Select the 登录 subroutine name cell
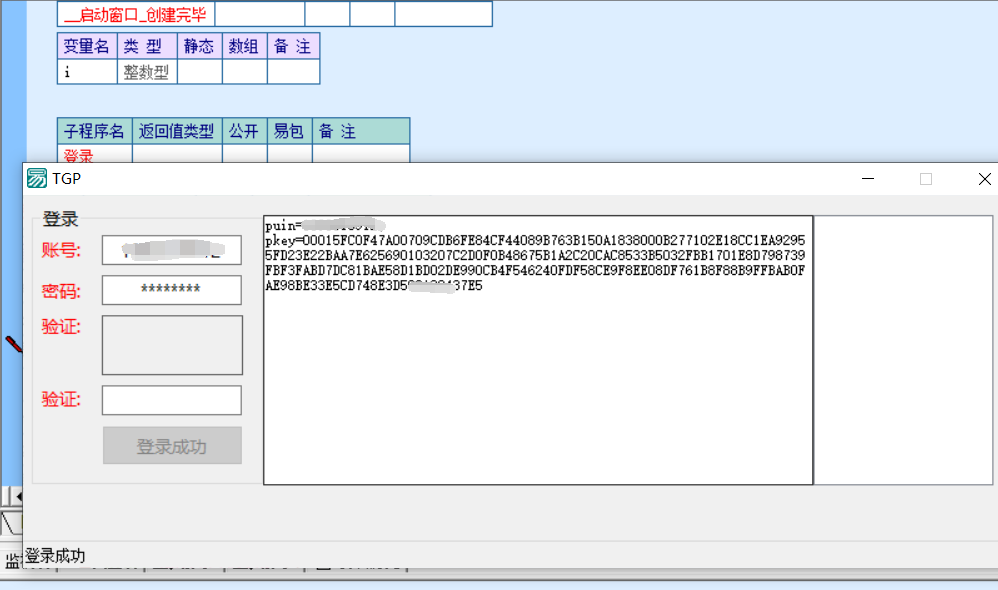The width and height of the screenshot is (998, 590). coord(94,155)
